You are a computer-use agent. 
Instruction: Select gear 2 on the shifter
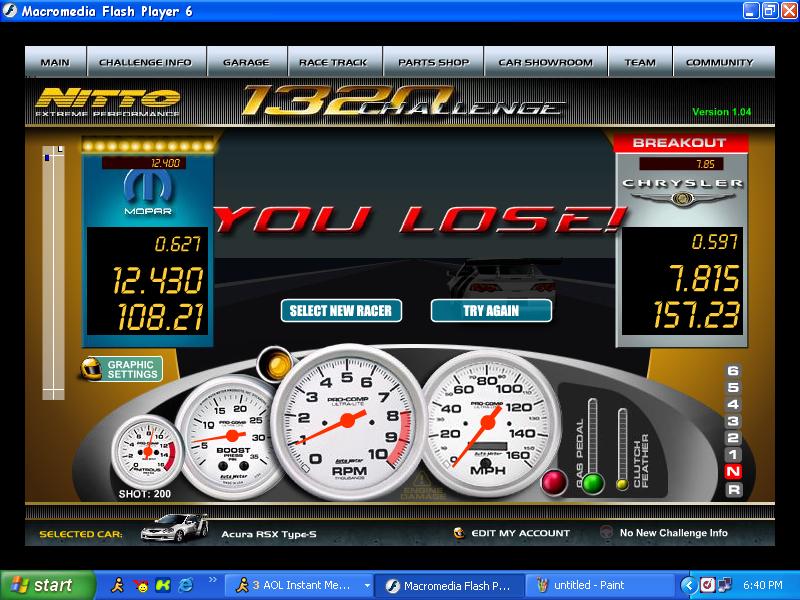pos(733,438)
